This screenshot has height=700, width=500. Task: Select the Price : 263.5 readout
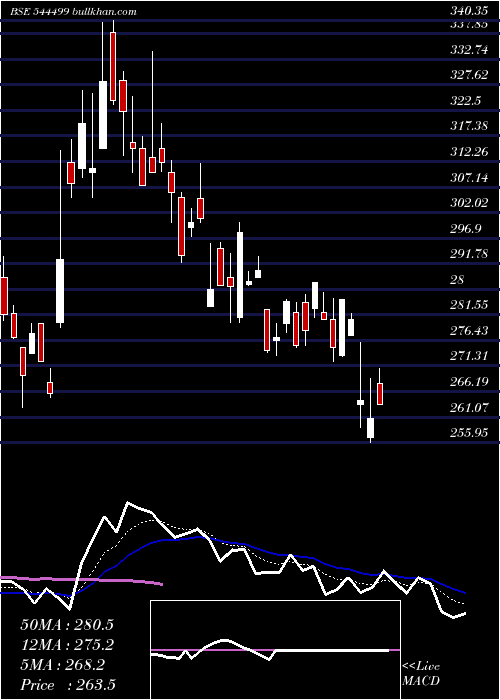point(67,685)
